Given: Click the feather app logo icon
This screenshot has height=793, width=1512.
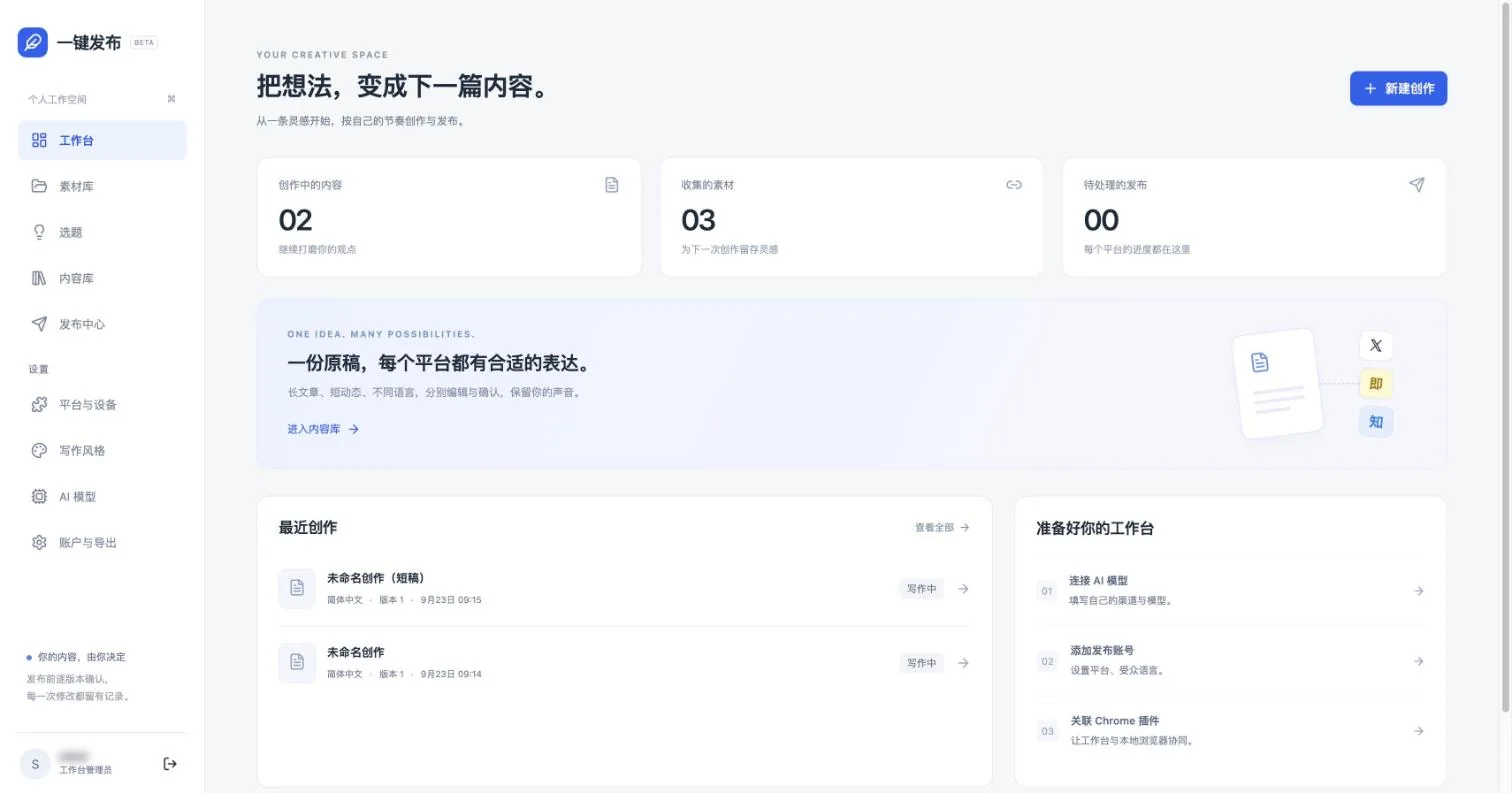Looking at the screenshot, I should click(33, 42).
